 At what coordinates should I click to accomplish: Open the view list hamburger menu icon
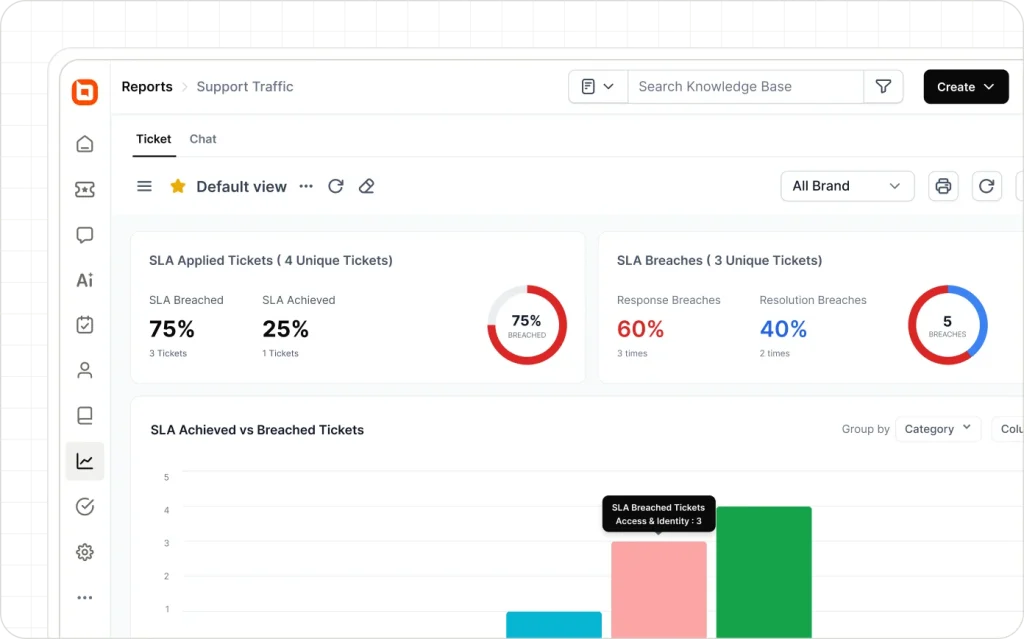(144, 186)
